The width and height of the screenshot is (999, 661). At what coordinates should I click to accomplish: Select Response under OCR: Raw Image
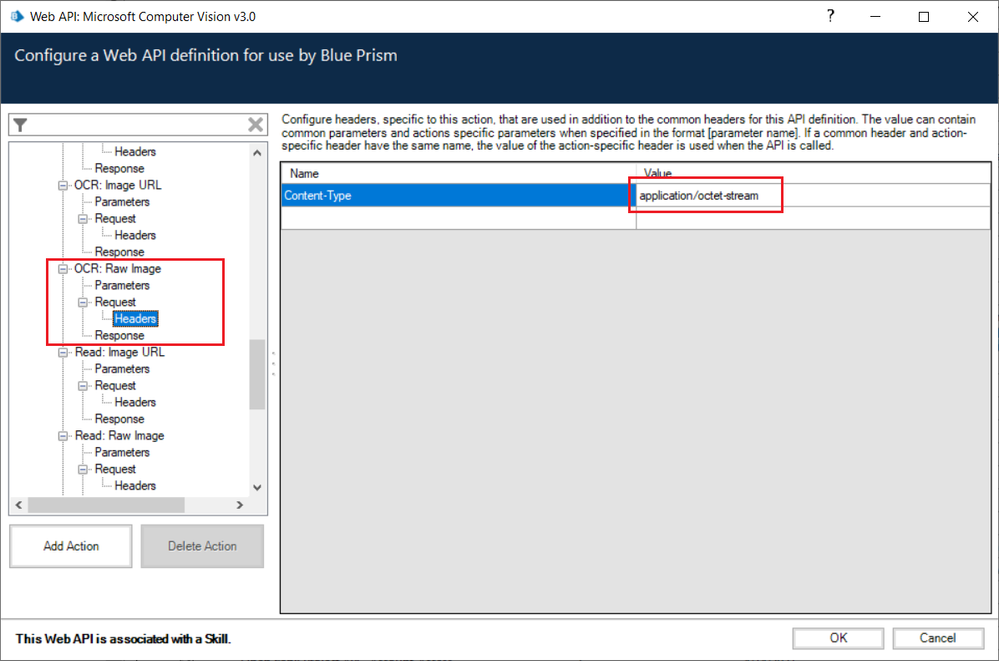(x=119, y=335)
